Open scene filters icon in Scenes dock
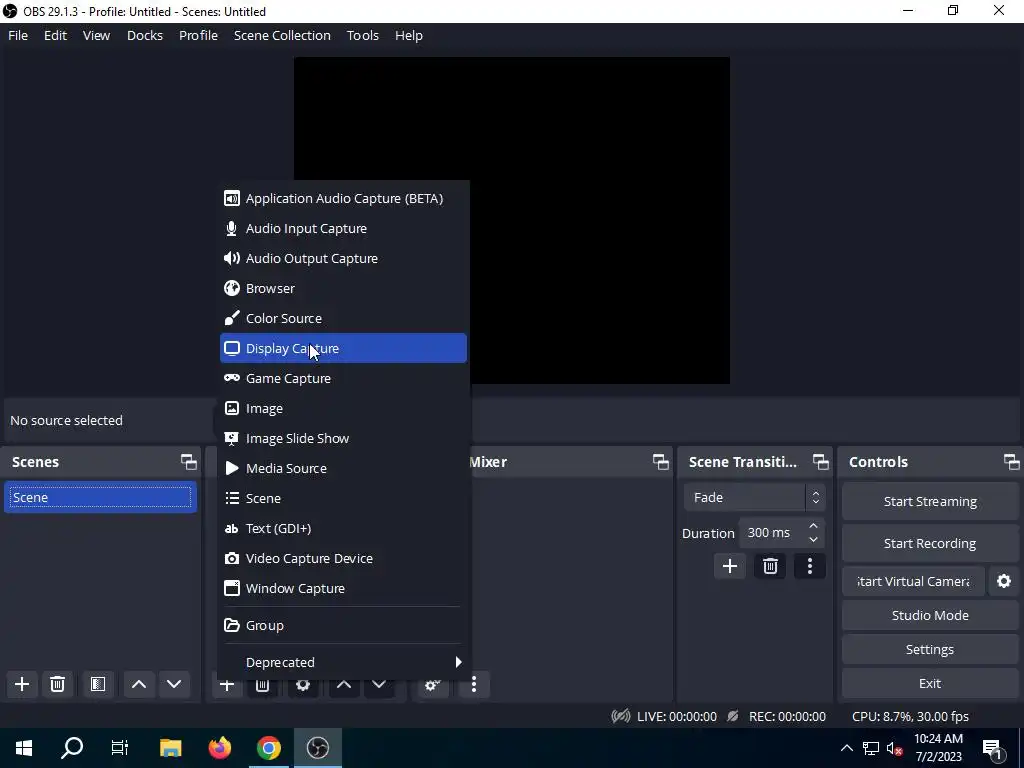The height and width of the screenshot is (768, 1024). [98, 684]
